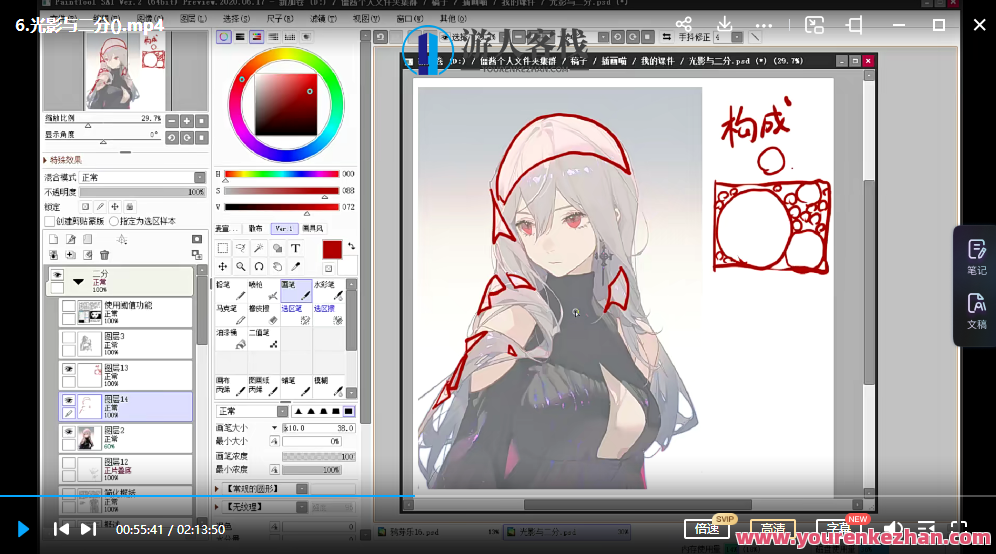The height and width of the screenshot is (554, 996).
Task: Choose the 水彩笔 watercolor brush
Action: pos(328,290)
